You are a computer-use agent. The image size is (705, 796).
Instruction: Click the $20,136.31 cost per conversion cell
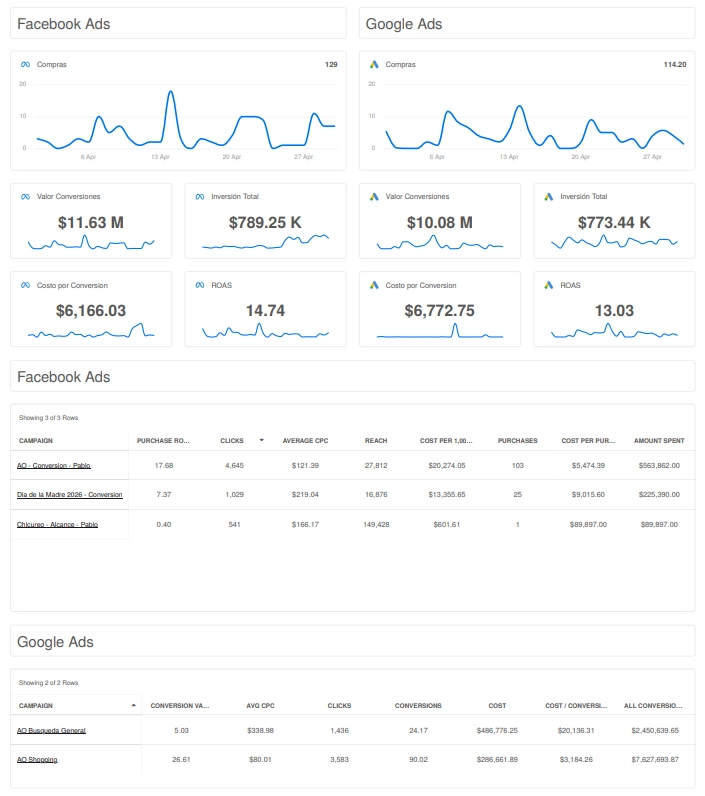[576, 731]
